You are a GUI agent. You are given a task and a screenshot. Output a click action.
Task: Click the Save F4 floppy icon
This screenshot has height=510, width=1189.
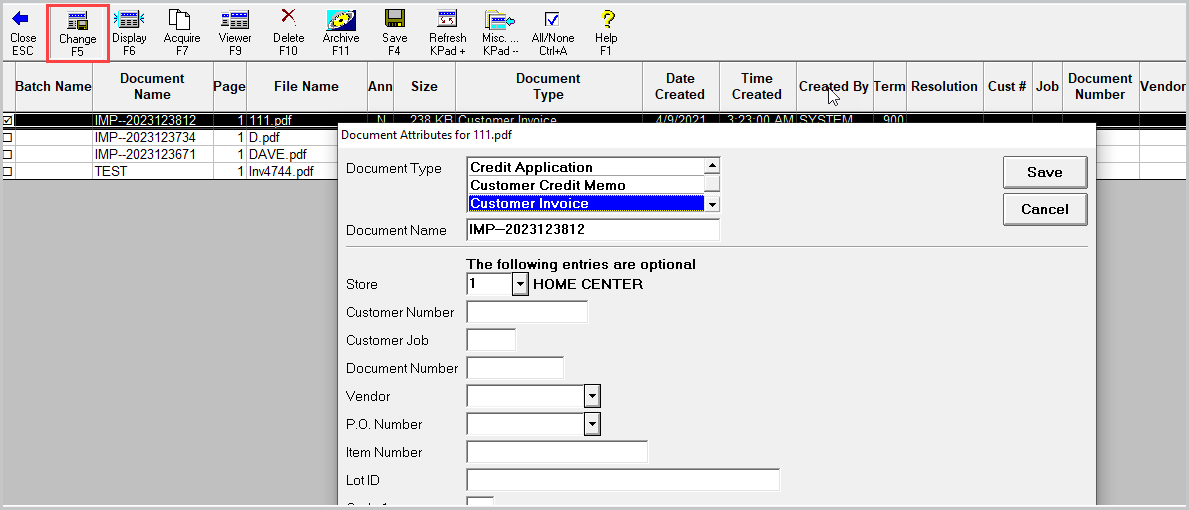click(x=394, y=33)
